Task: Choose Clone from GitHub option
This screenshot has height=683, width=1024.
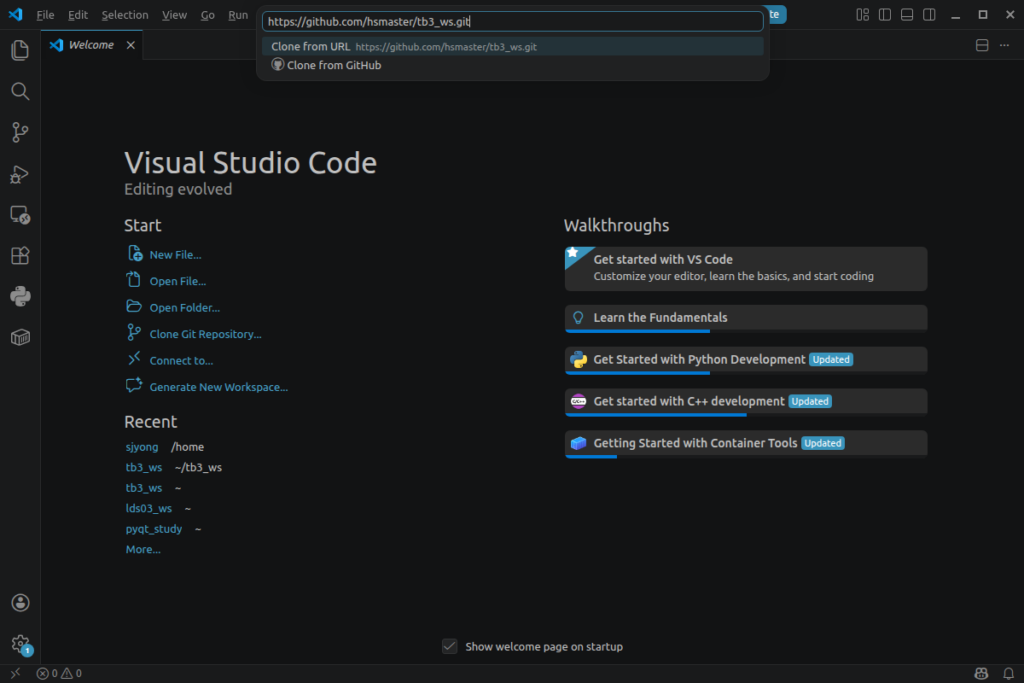Action: 513,65
